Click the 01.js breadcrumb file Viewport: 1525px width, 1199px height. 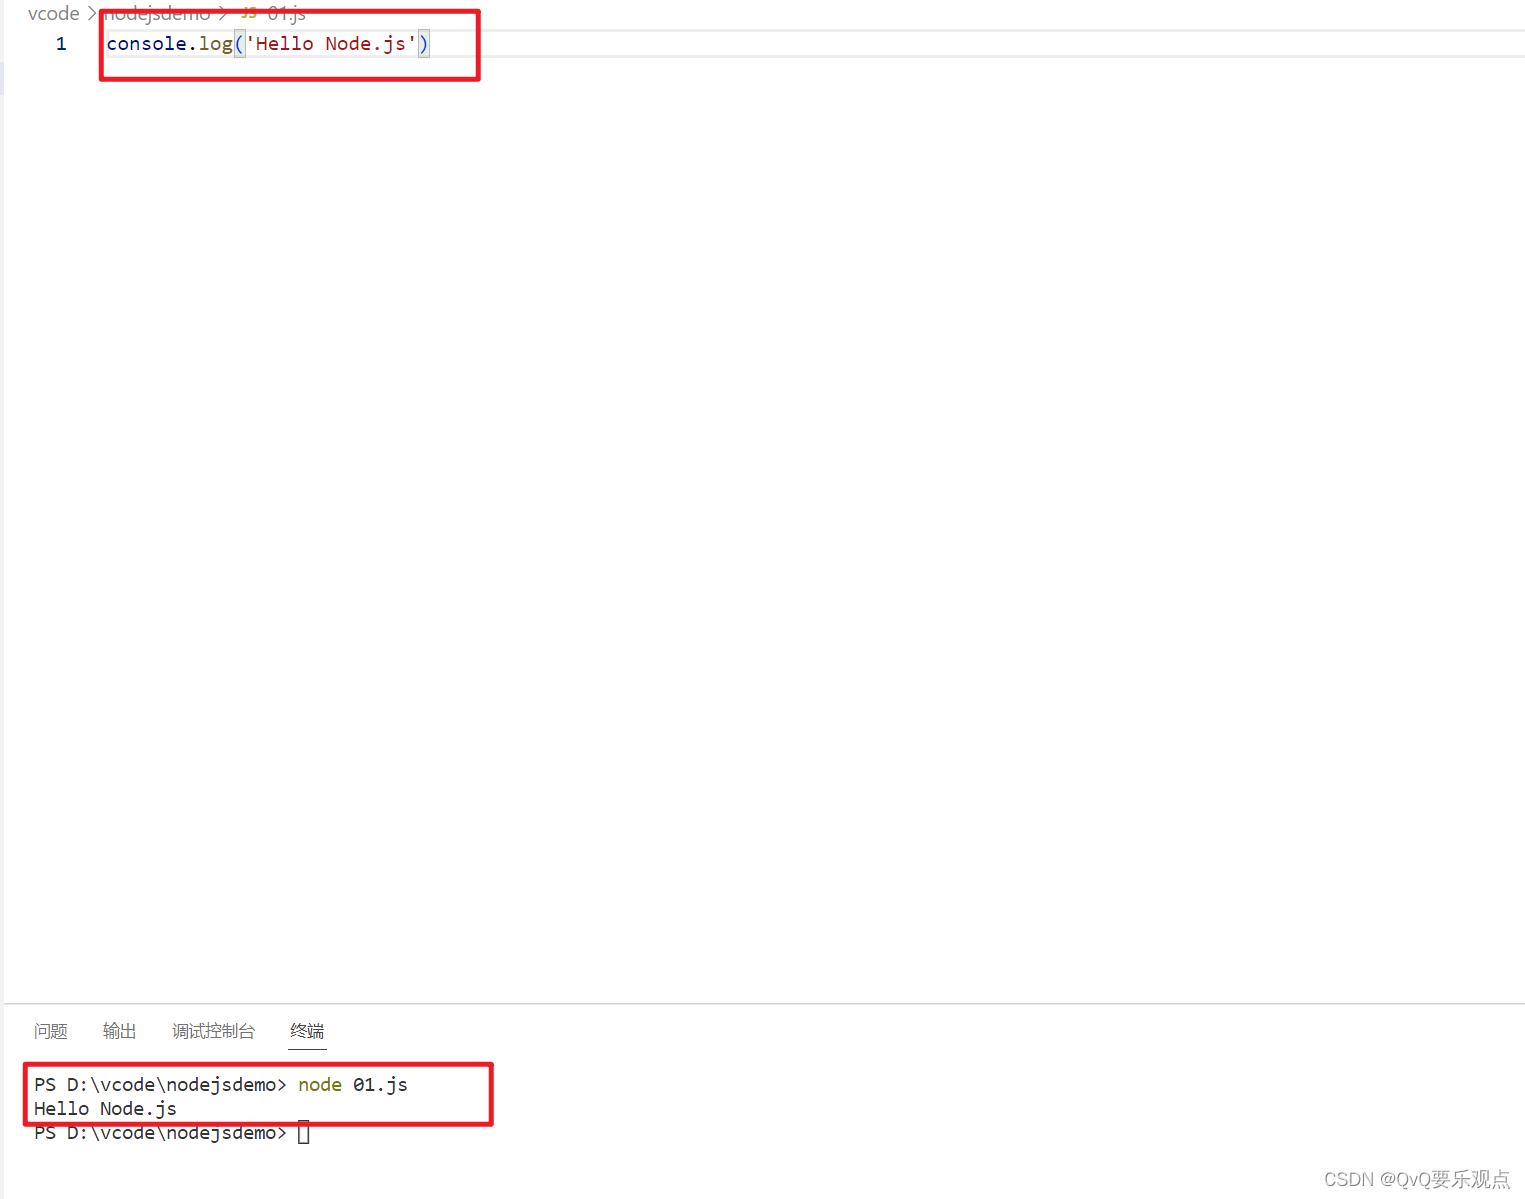[x=287, y=13]
